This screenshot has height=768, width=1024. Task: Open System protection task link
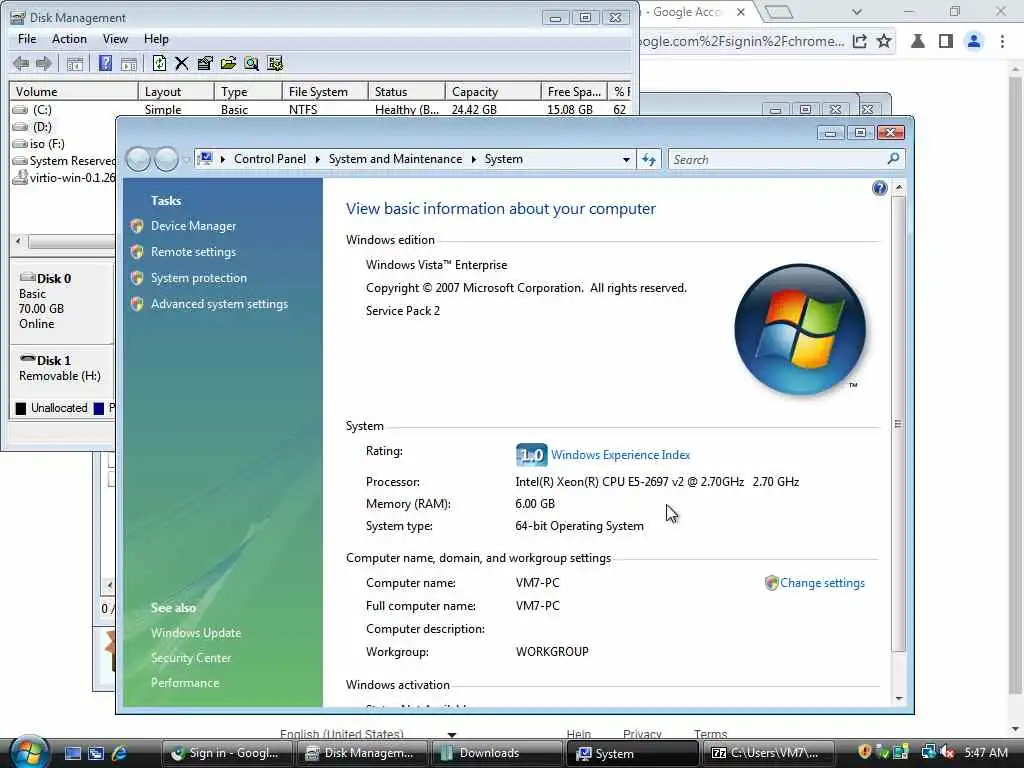coord(199,278)
